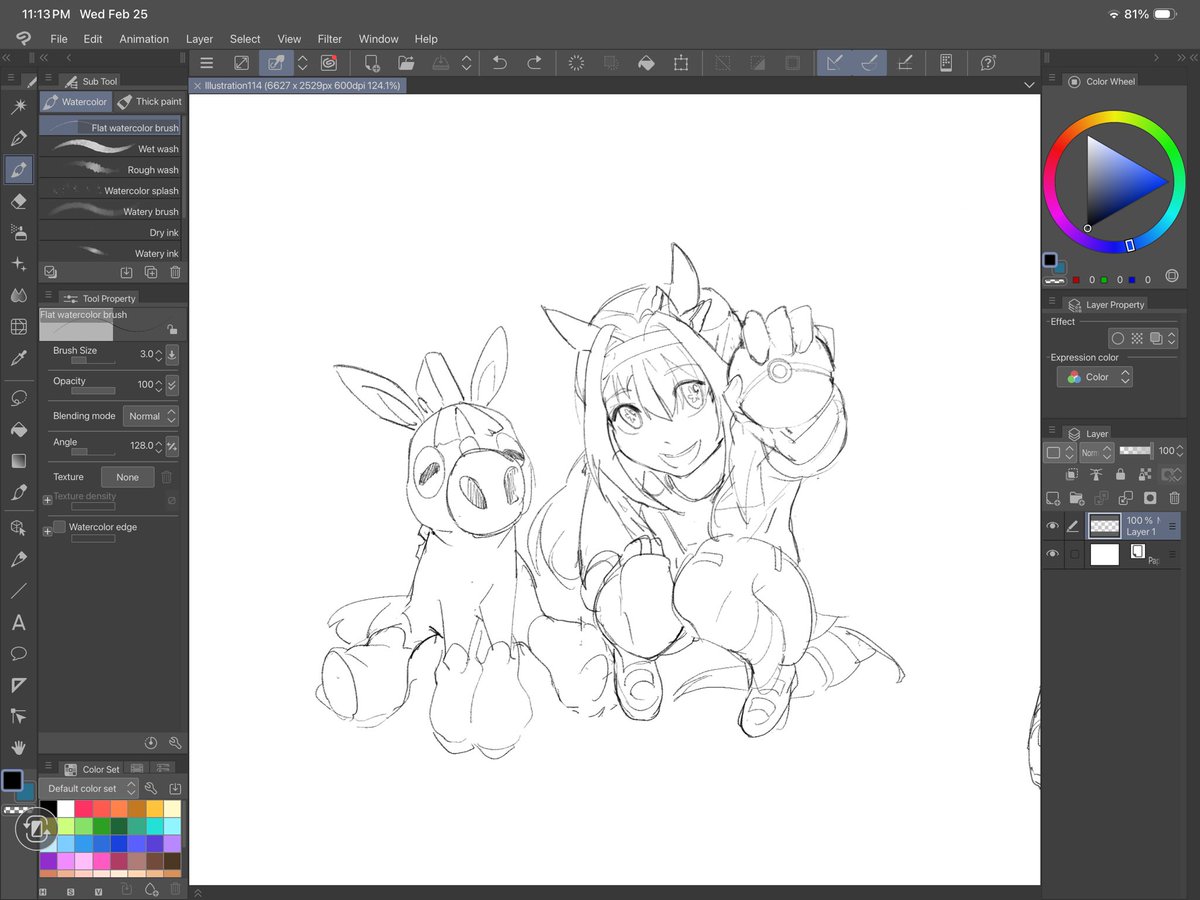Select the Text tool
Viewport: 1200px width, 900px height.
coord(19,622)
